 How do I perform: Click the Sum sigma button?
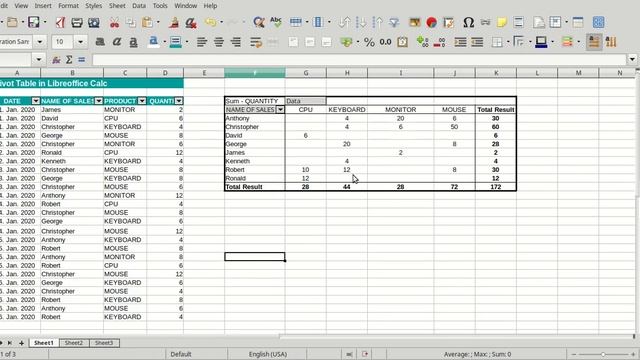(x=69, y=60)
